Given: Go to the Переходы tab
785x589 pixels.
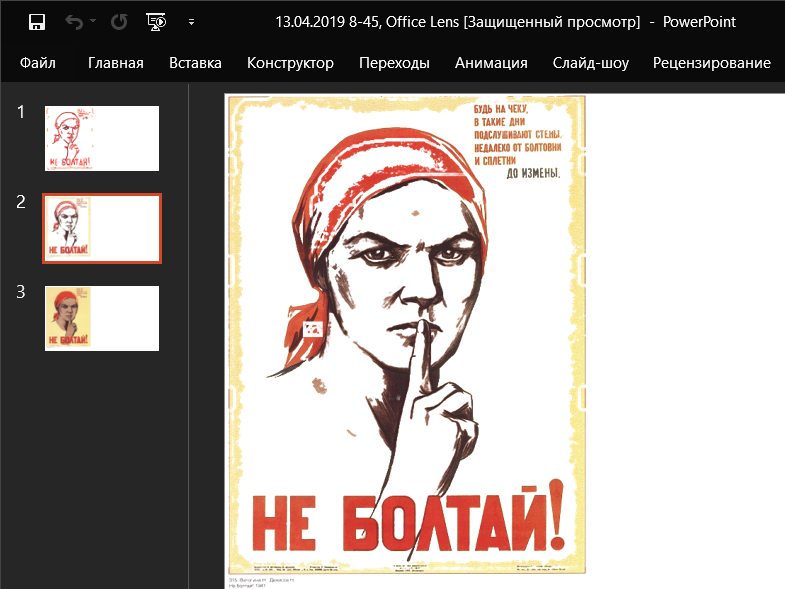Looking at the screenshot, I should pos(394,63).
